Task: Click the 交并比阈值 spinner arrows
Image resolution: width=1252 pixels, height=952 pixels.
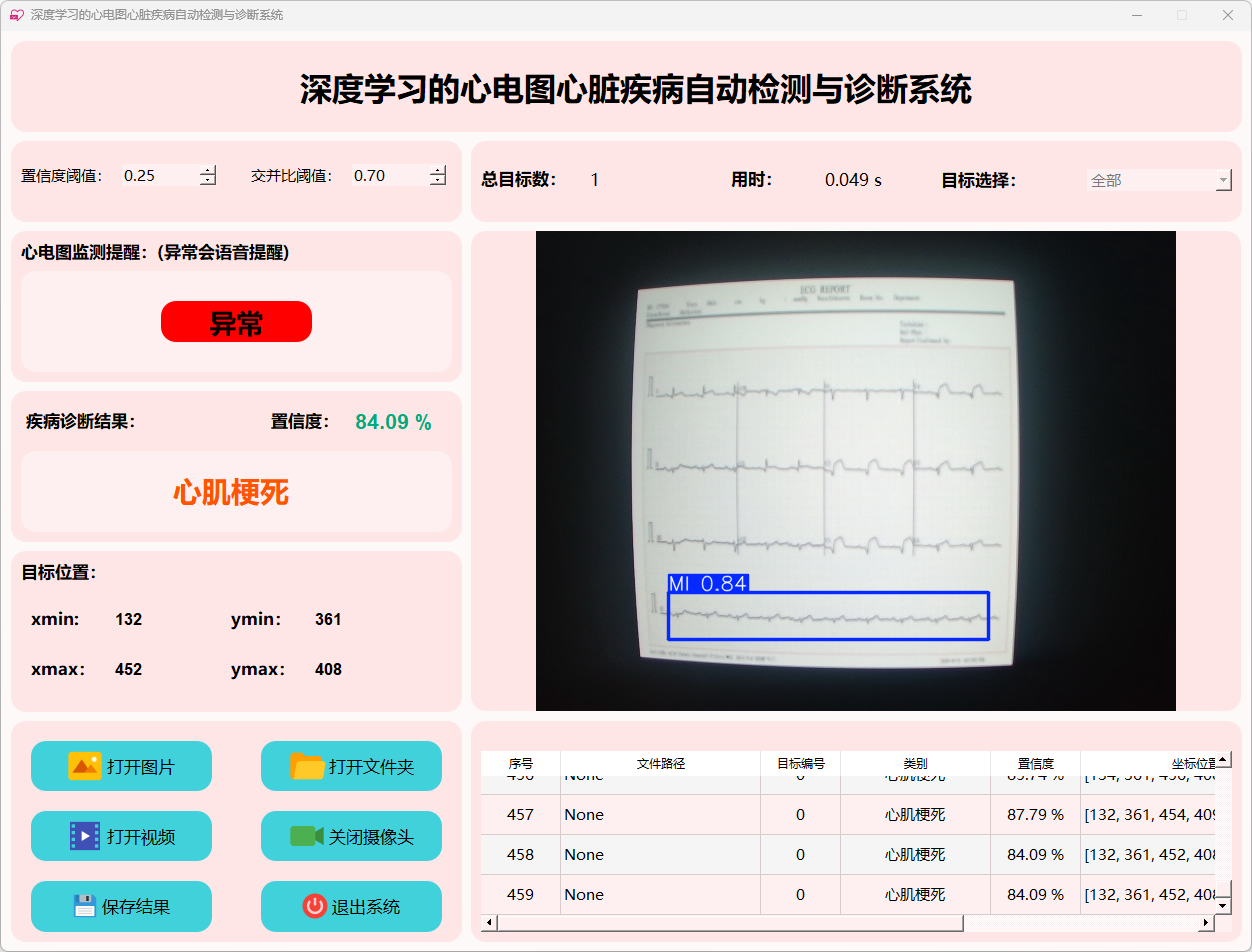Action: (438, 175)
